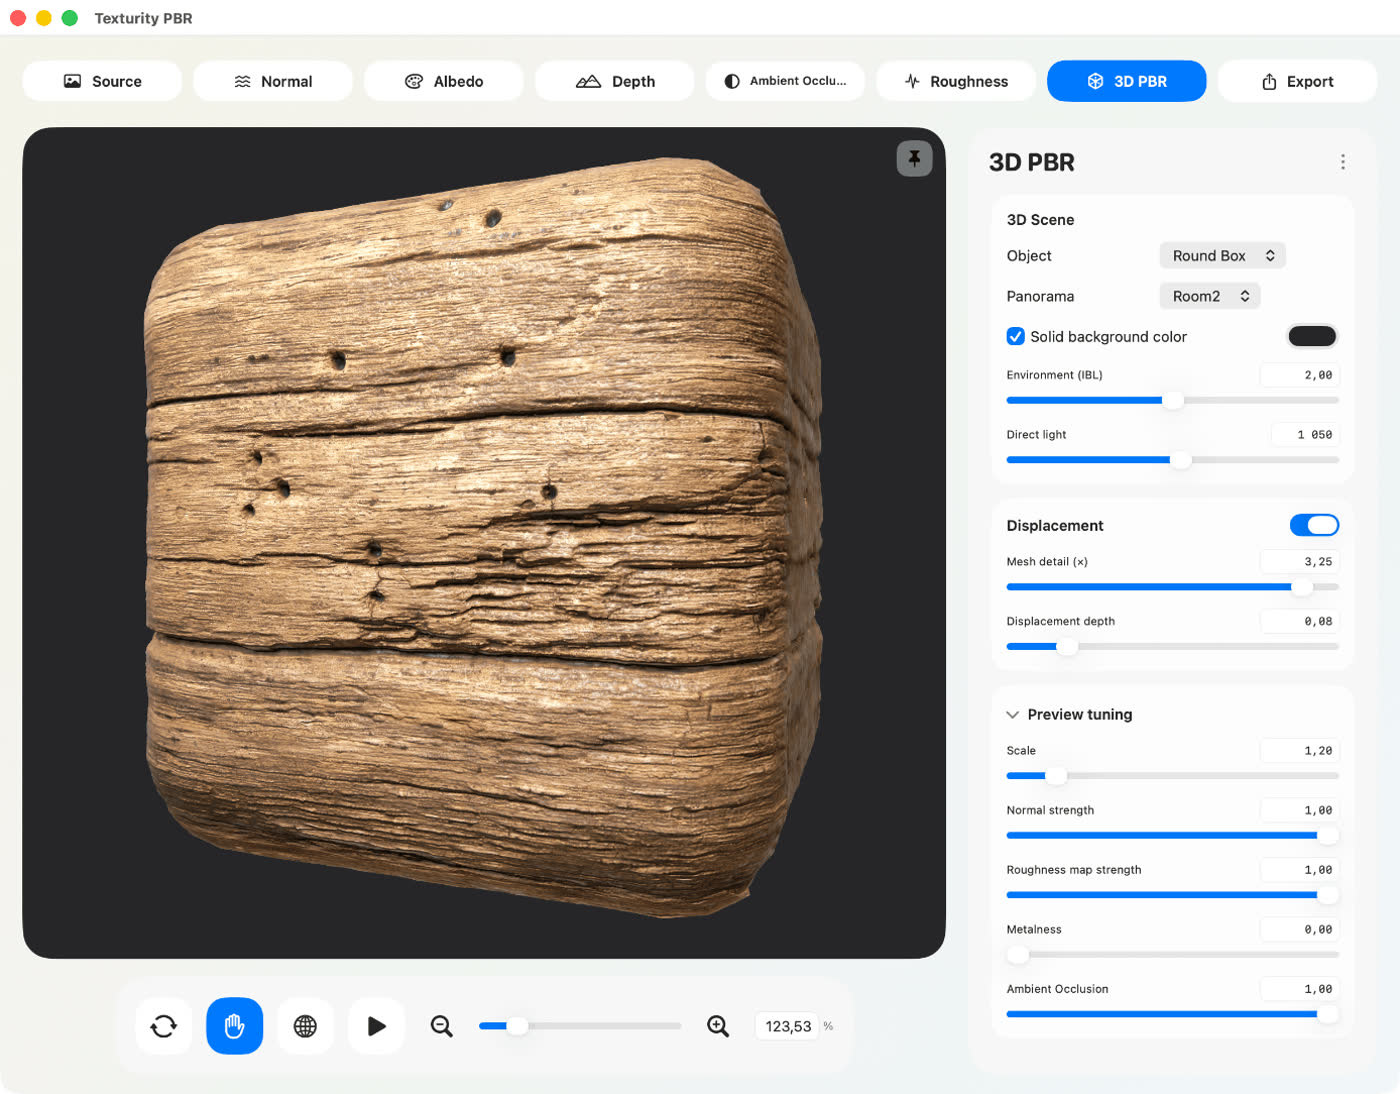Click the Roughness map strength value field

(x=1299, y=869)
